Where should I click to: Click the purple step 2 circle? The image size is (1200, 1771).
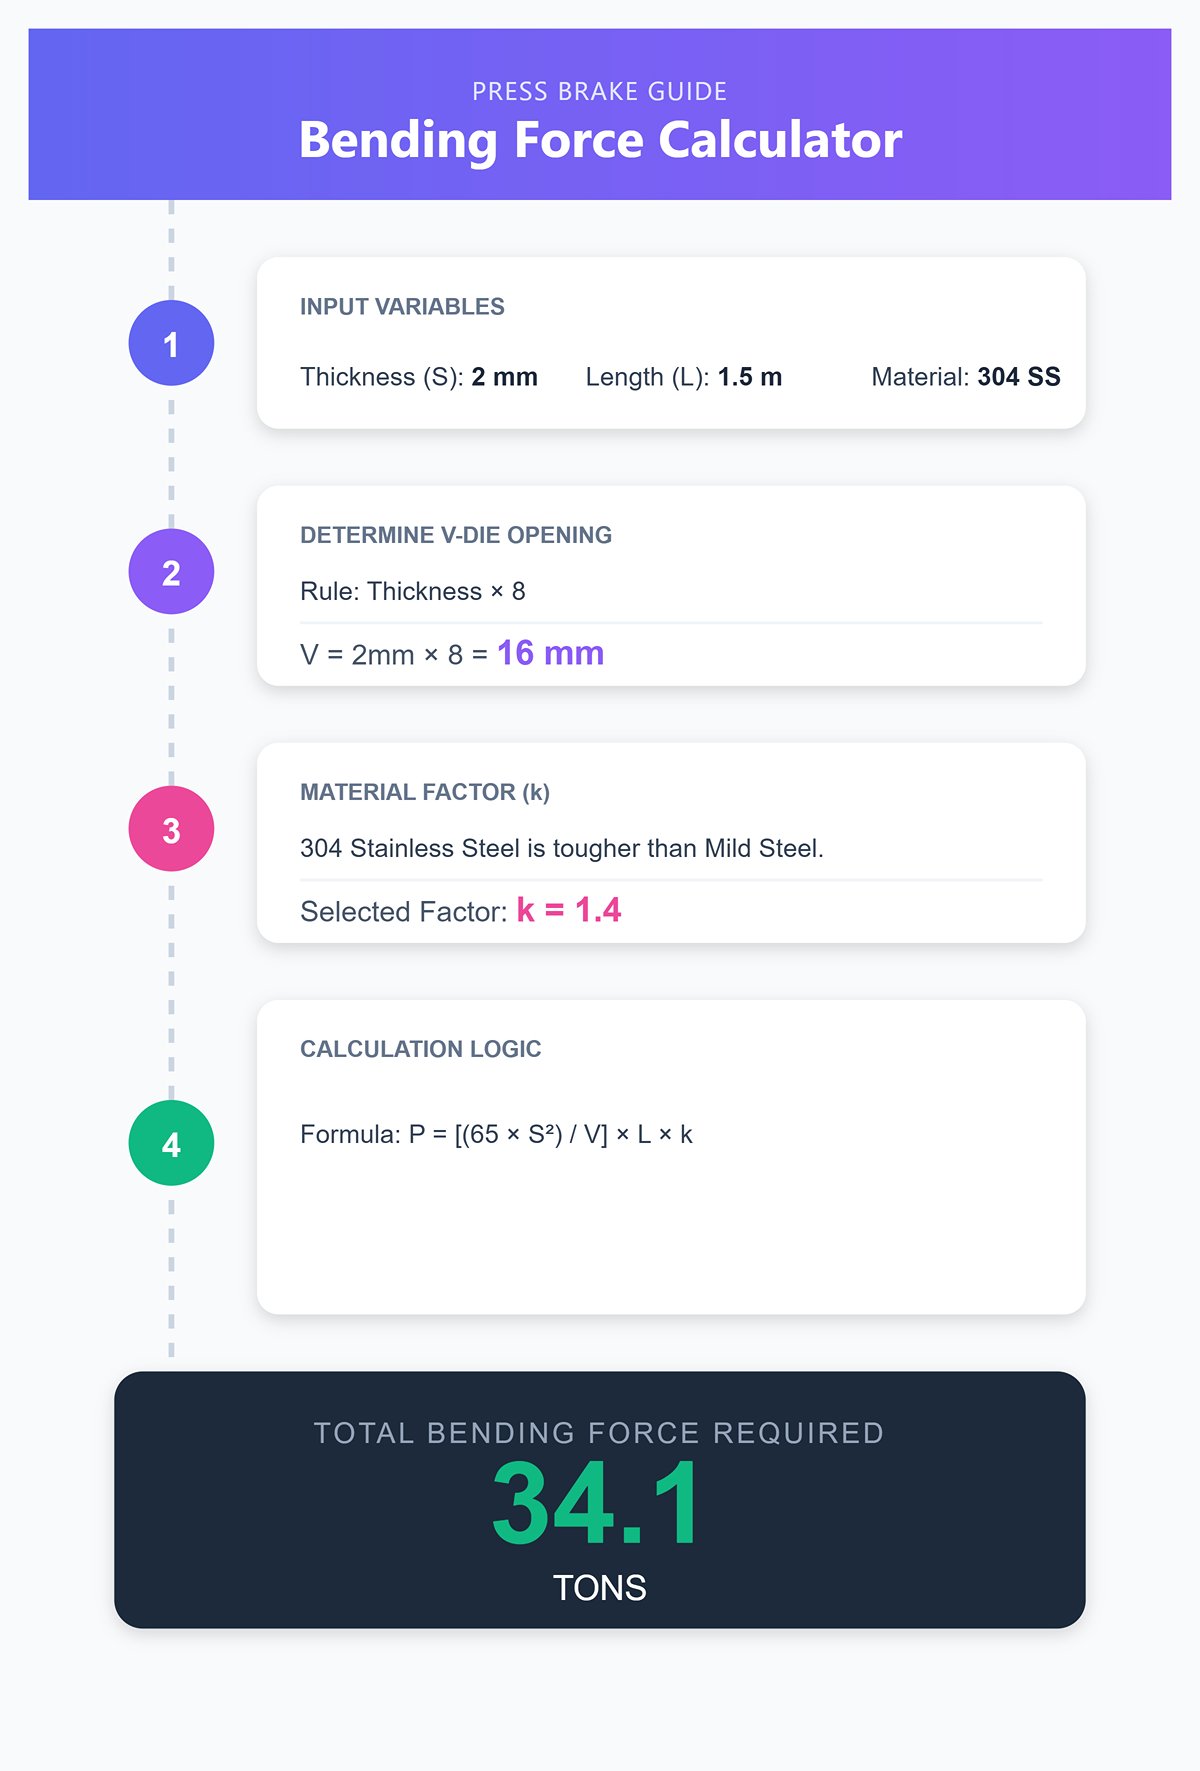click(x=171, y=572)
